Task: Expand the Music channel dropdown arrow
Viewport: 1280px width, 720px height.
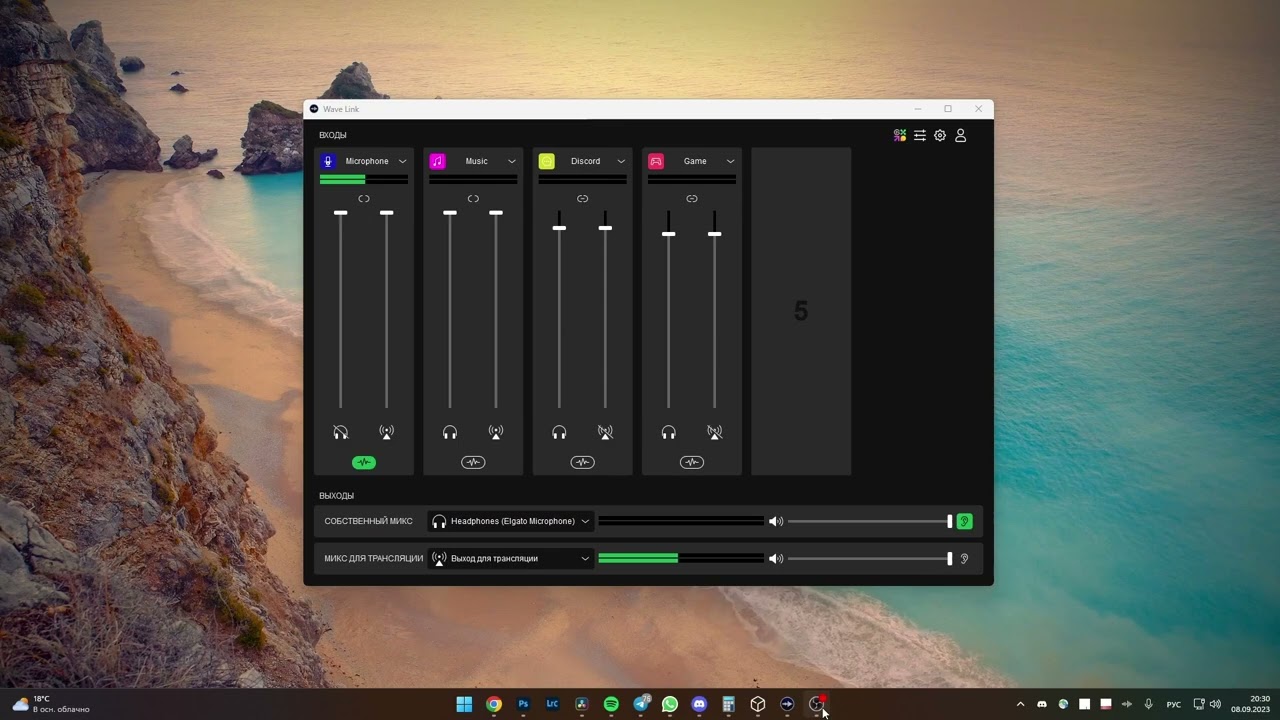Action: [x=512, y=161]
